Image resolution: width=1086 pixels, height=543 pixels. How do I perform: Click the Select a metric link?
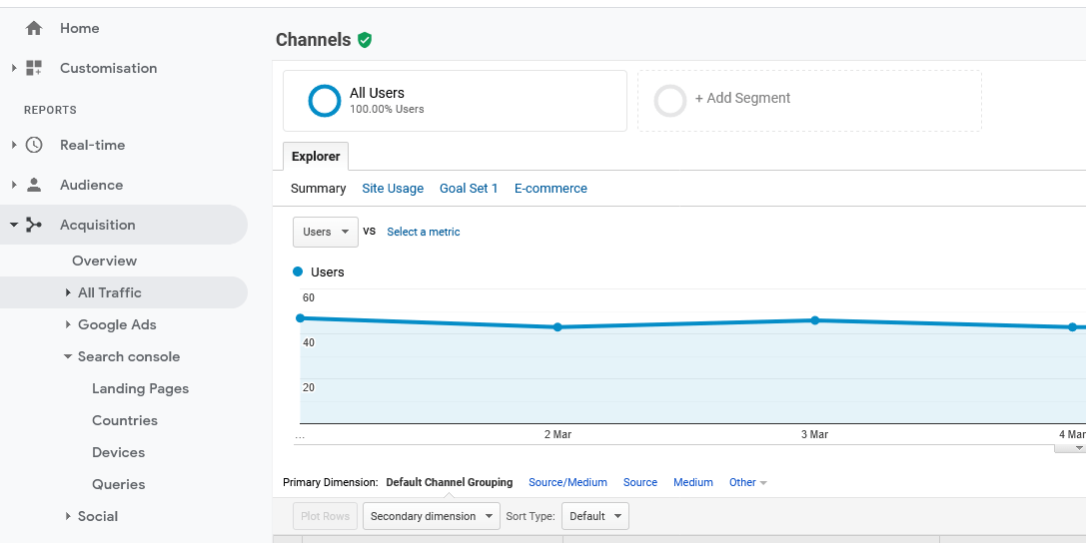tap(423, 232)
